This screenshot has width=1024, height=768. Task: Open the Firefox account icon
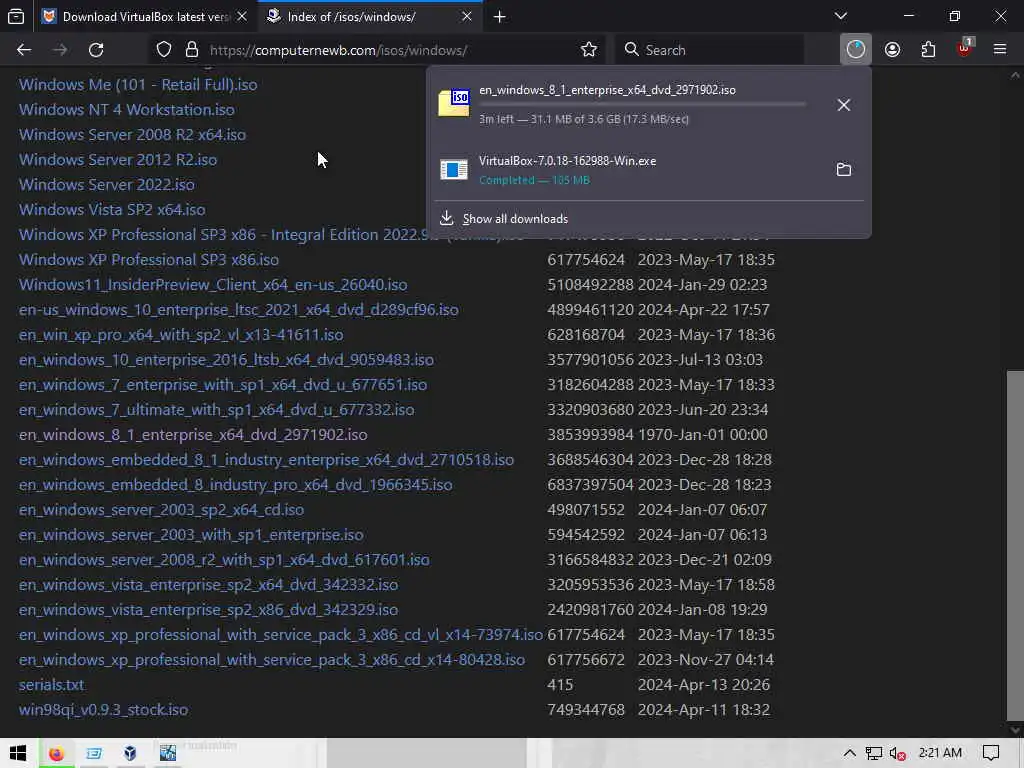pos(892,50)
